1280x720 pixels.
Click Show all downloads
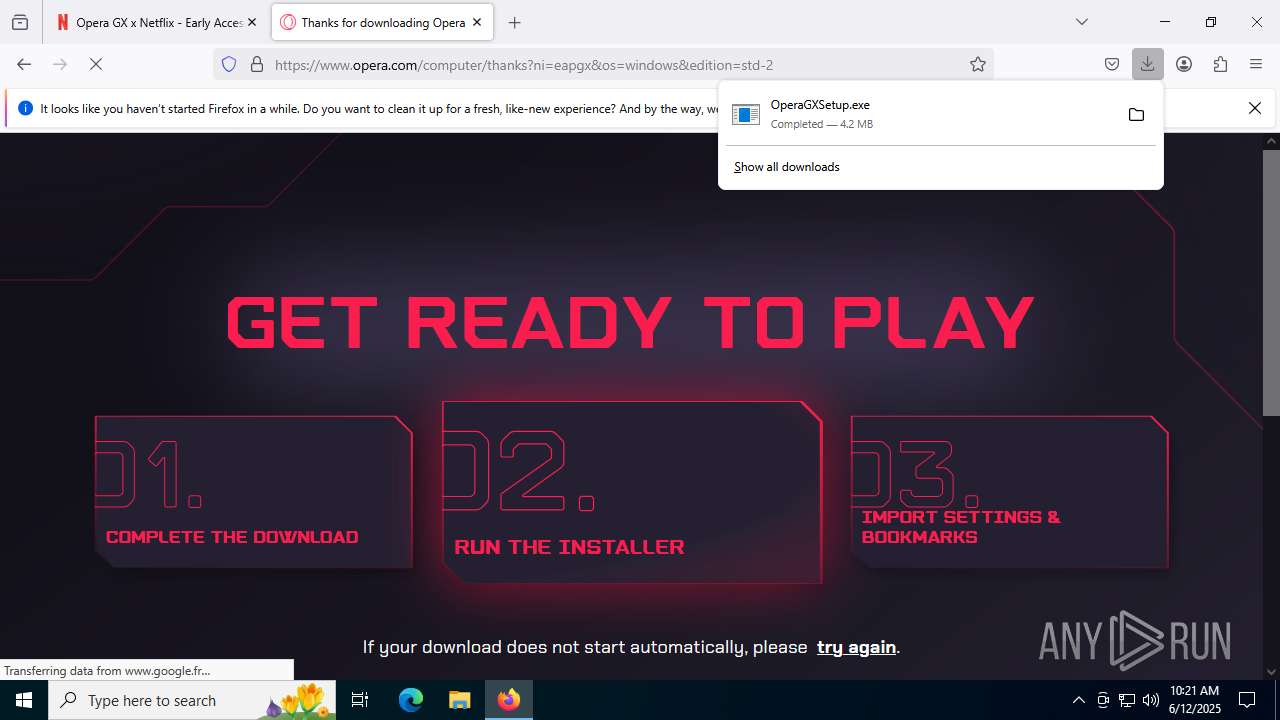click(787, 167)
